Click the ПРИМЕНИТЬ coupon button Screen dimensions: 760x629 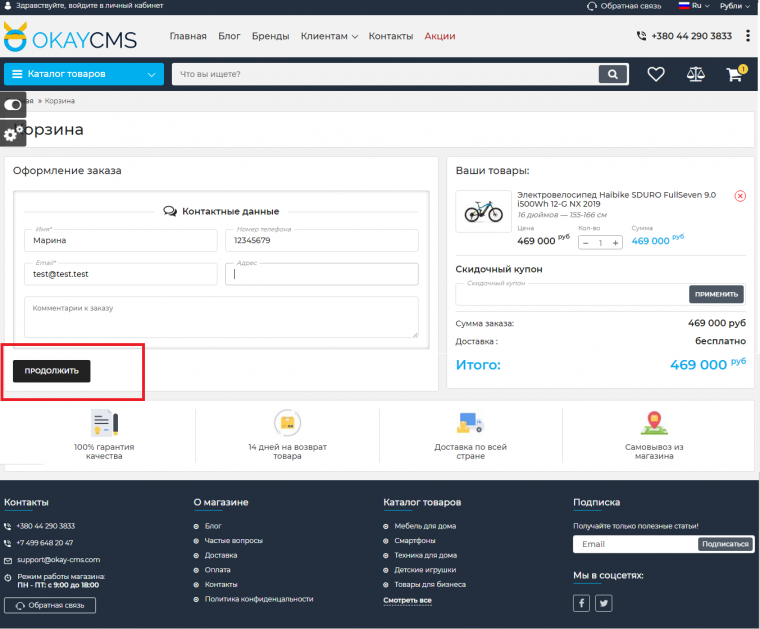point(717,294)
